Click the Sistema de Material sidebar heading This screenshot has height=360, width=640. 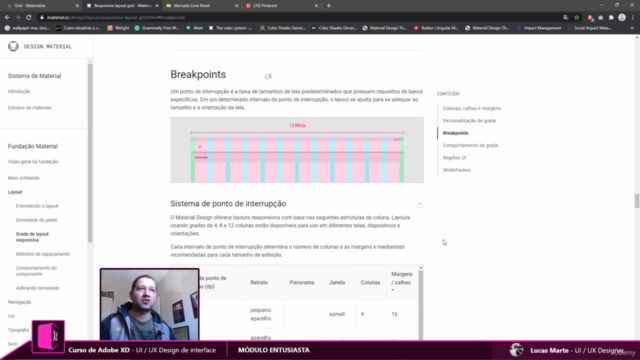tap(34, 76)
